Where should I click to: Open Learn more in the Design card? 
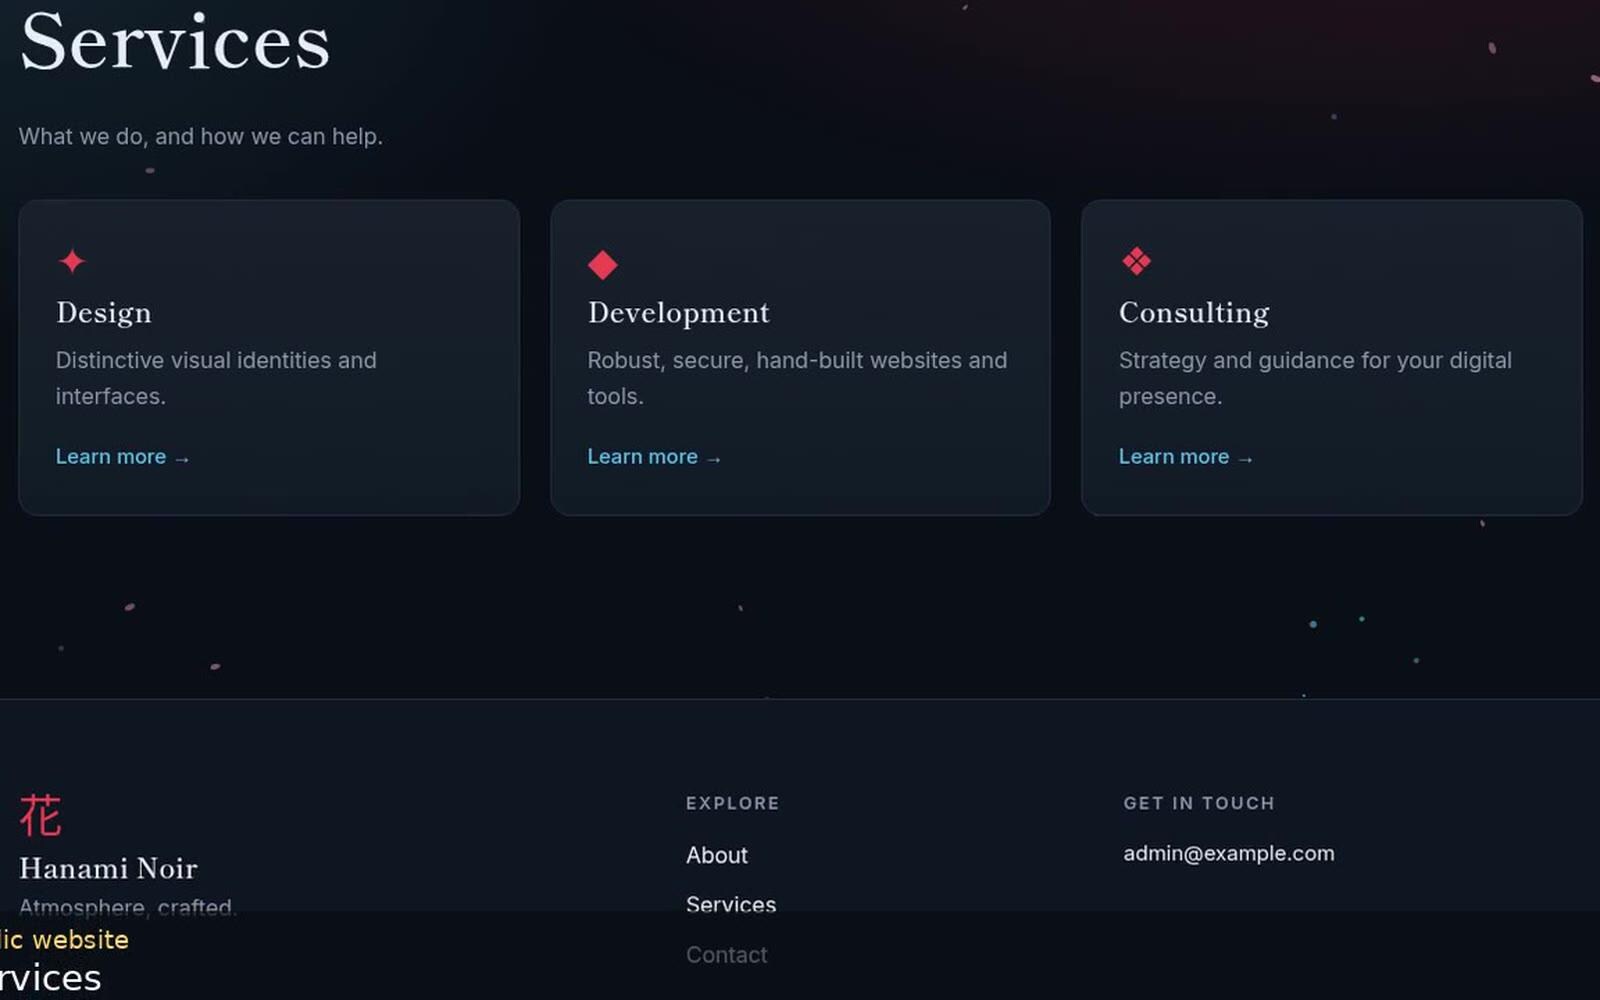click(122, 457)
